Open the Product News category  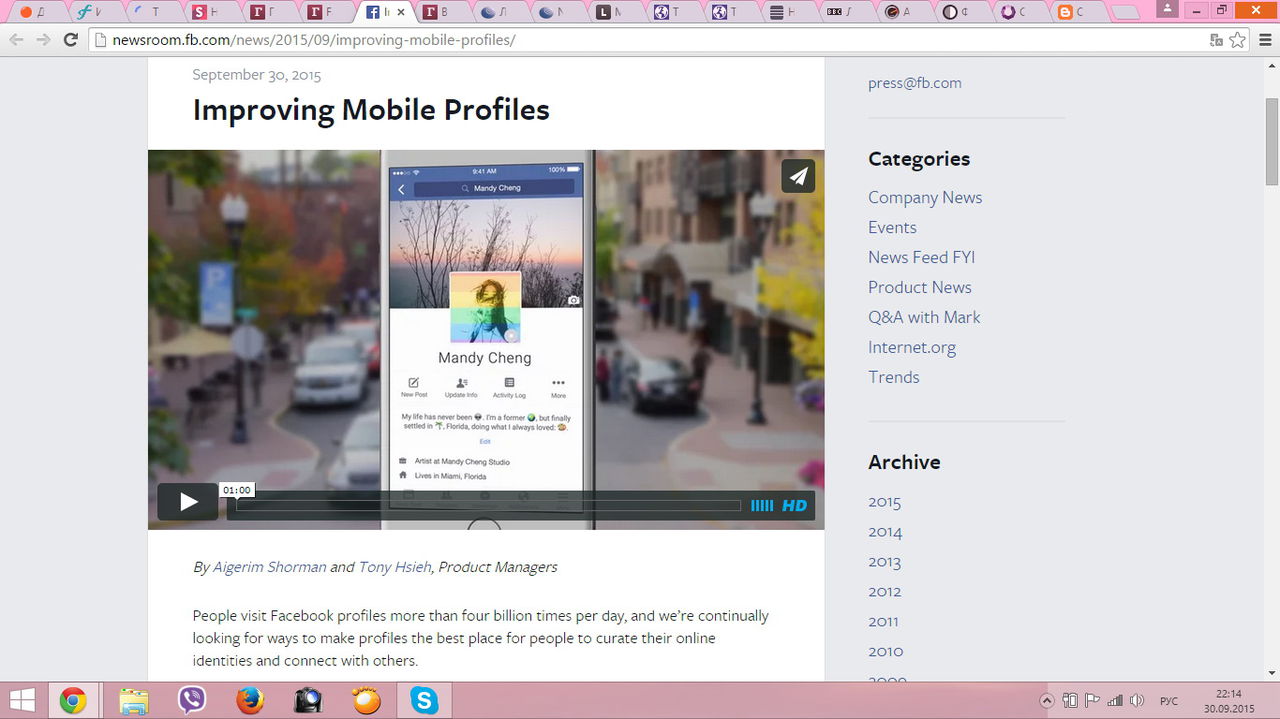[920, 287]
